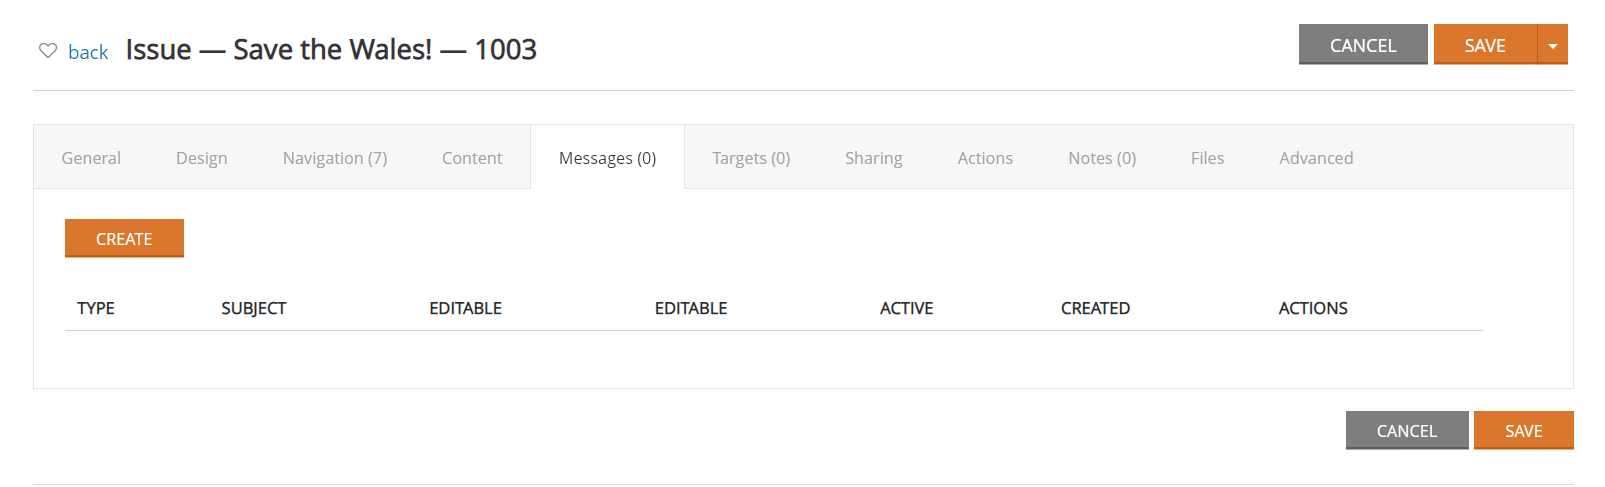Image resolution: width=1605 pixels, height=487 pixels.
Task: Switch to the General tab
Action: (x=91, y=158)
